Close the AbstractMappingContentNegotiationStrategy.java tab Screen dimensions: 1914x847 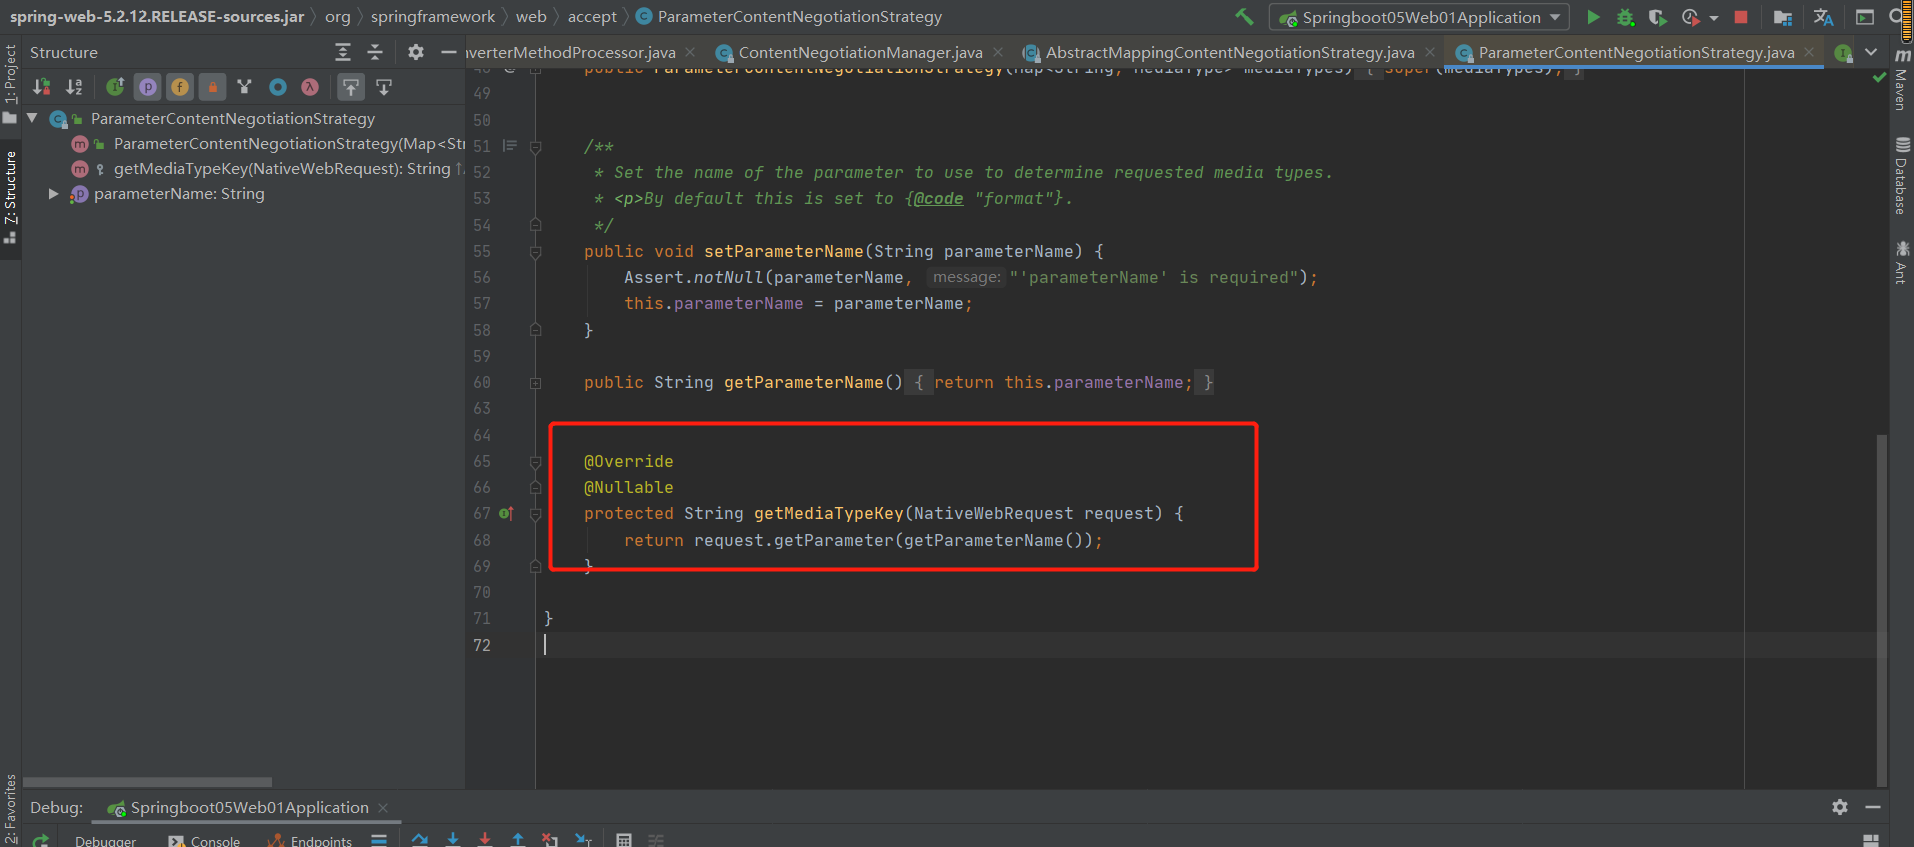click(x=1430, y=52)
